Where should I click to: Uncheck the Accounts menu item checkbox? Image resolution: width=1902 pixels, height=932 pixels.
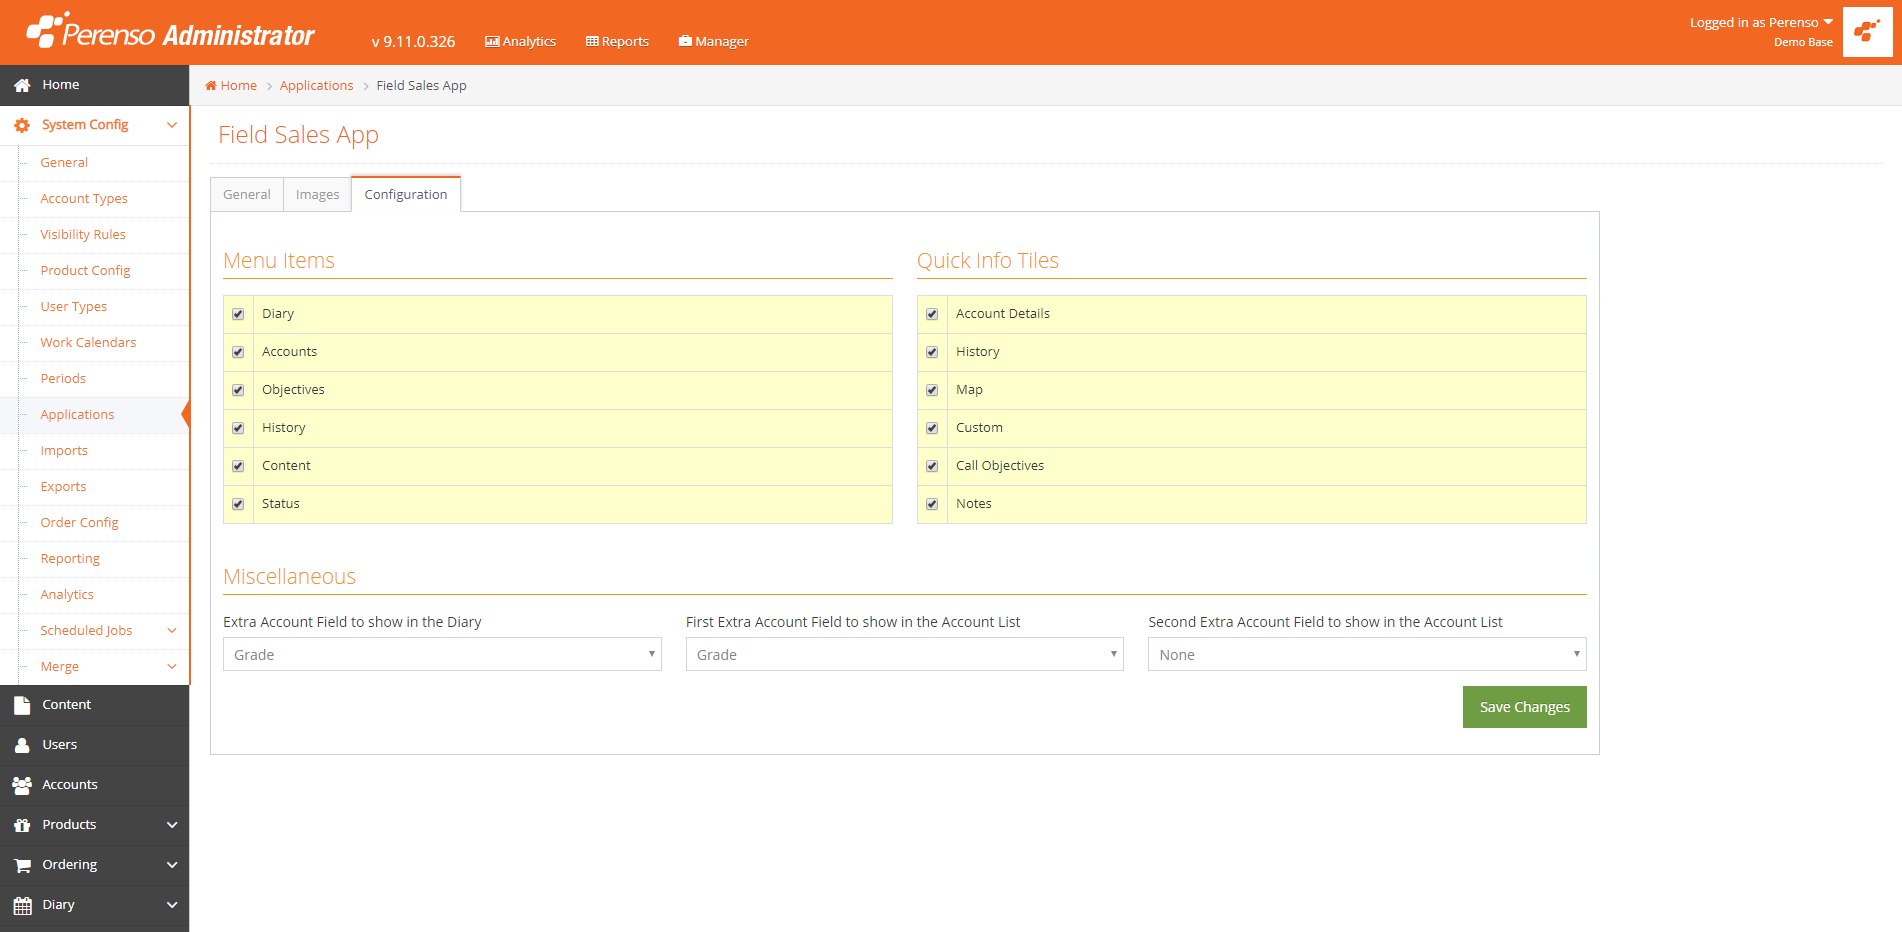(238, 352)
